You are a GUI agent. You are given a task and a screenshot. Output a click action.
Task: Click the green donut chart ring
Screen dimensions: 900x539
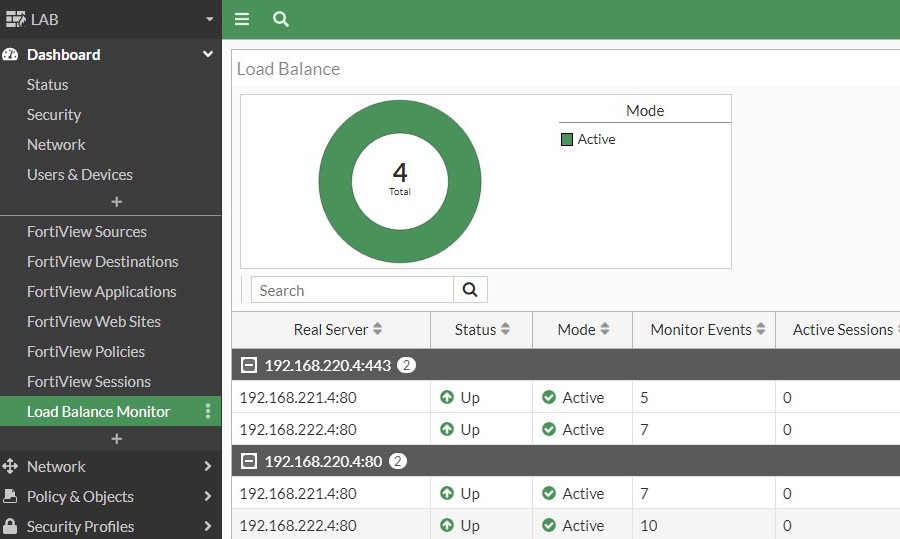click(335, 181)
